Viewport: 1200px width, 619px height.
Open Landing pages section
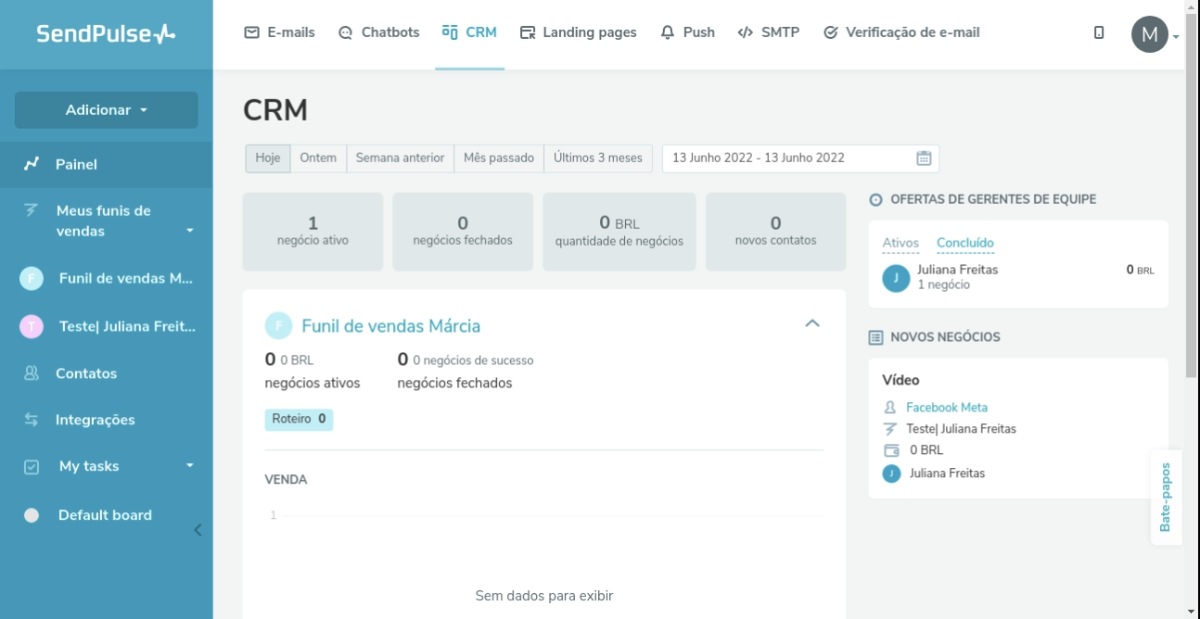[x=578, y=32]
